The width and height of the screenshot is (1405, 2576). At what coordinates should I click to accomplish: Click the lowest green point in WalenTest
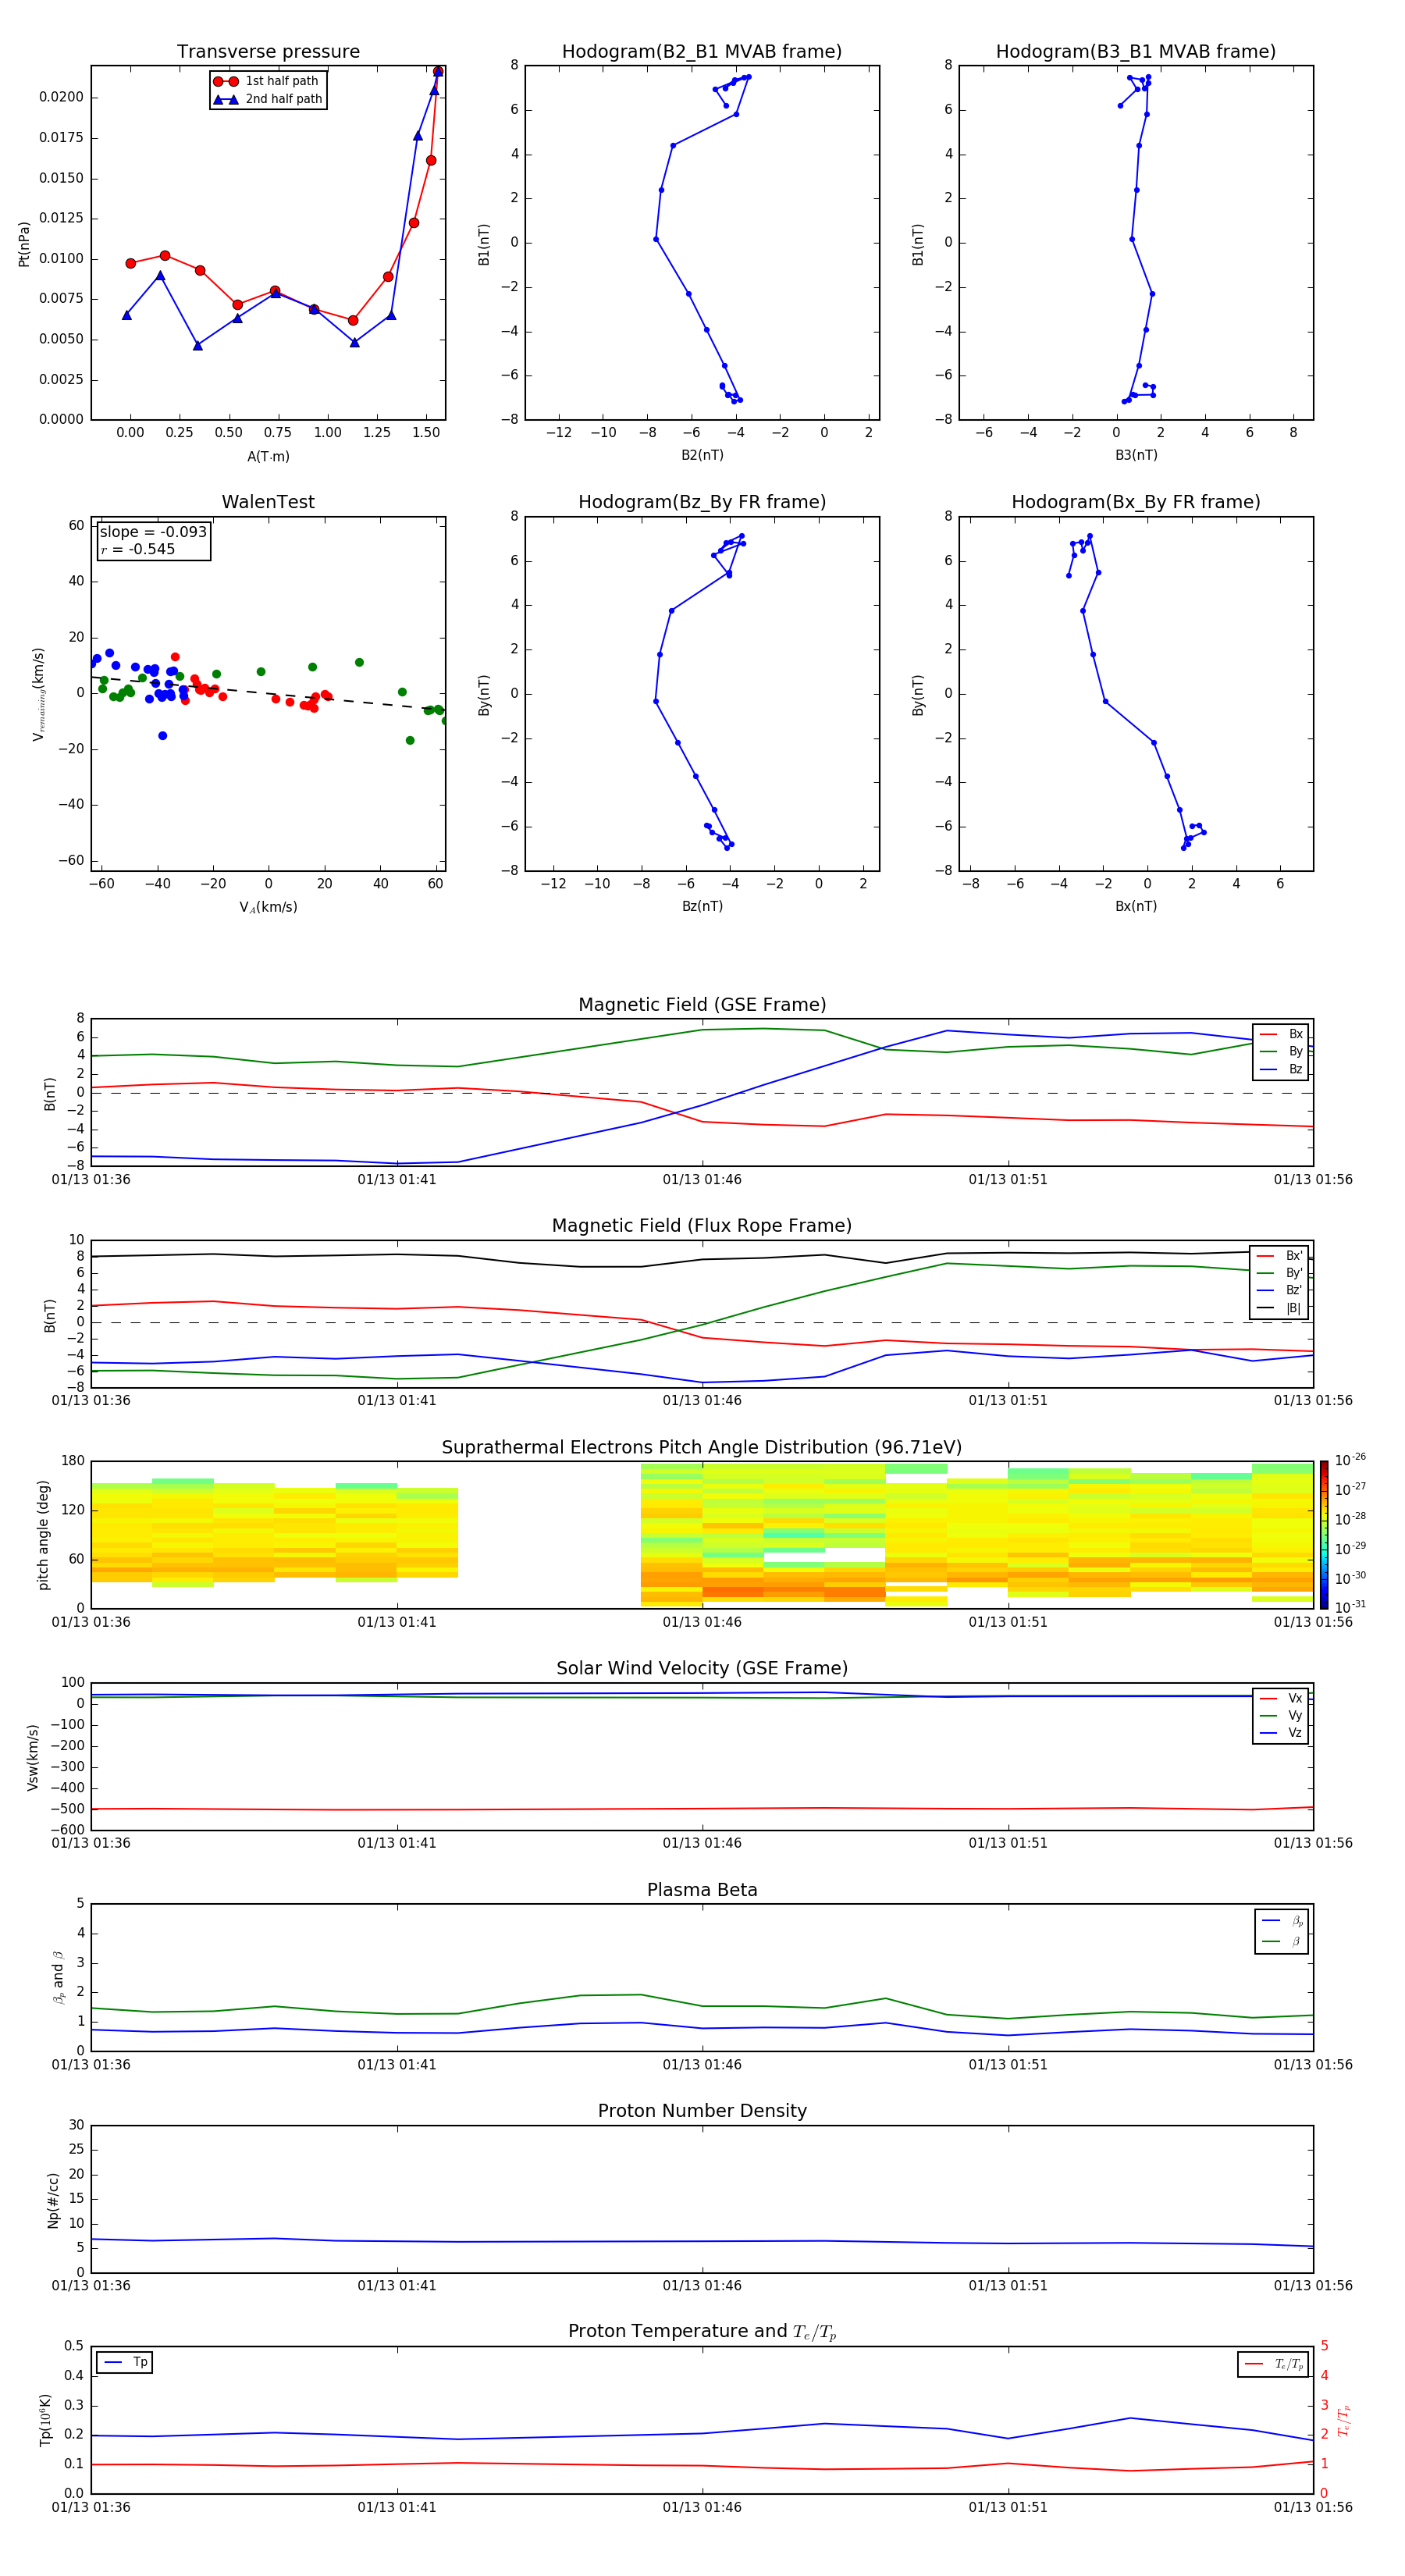(410, 741)
